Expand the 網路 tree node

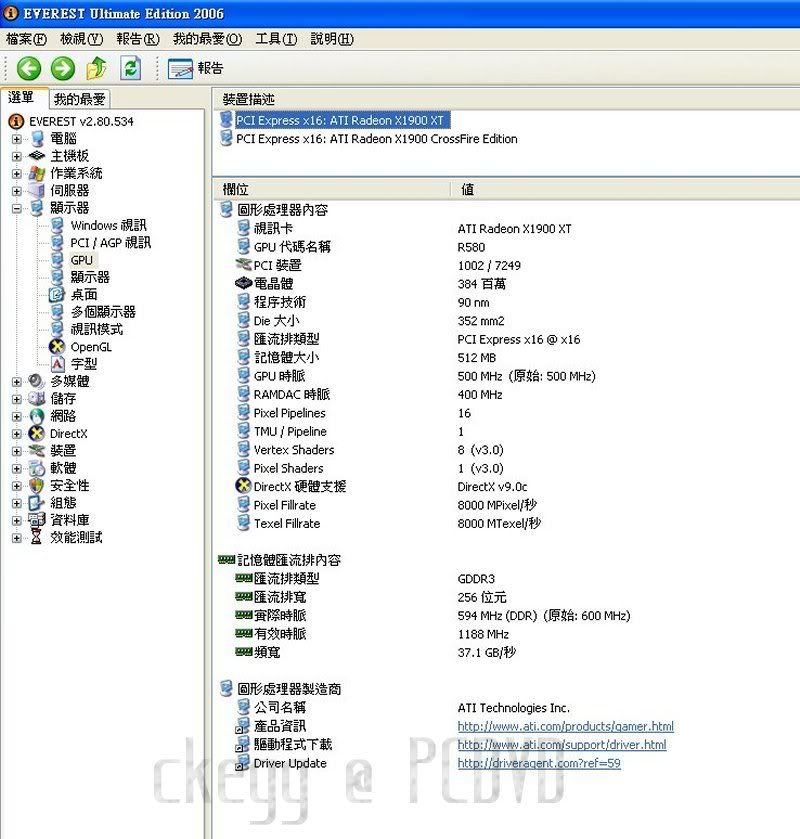tap(17, 416)
